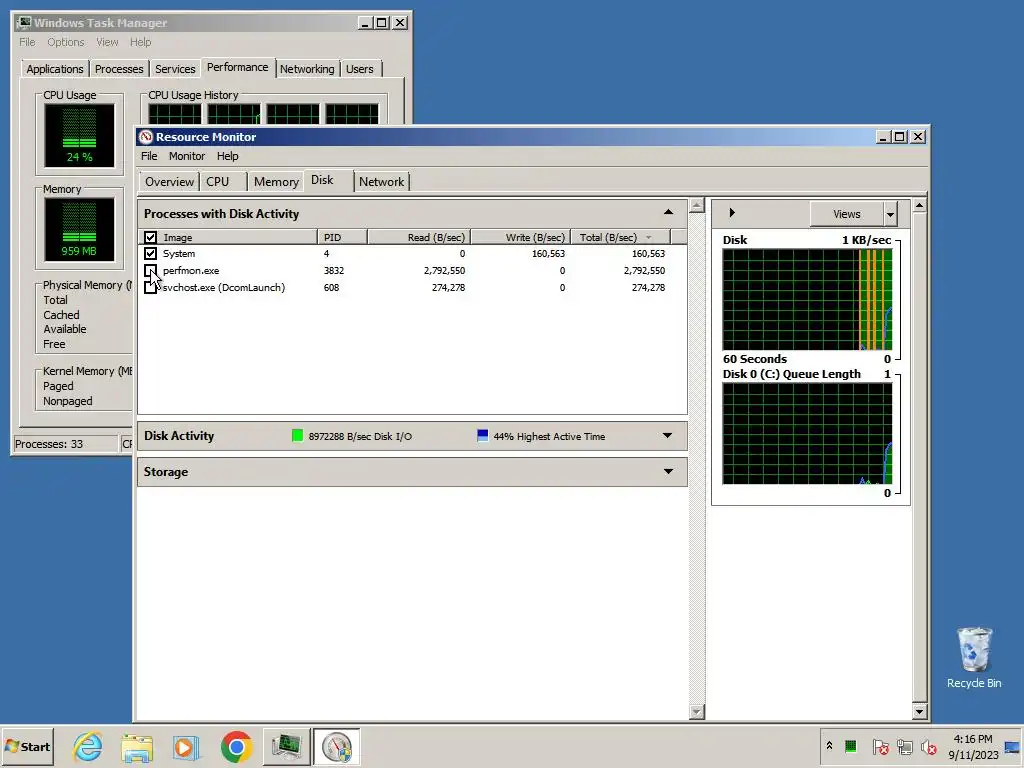Viewport: 1024px width, 768px height.
Task: Click the network status tray icon
Action: 904,746
